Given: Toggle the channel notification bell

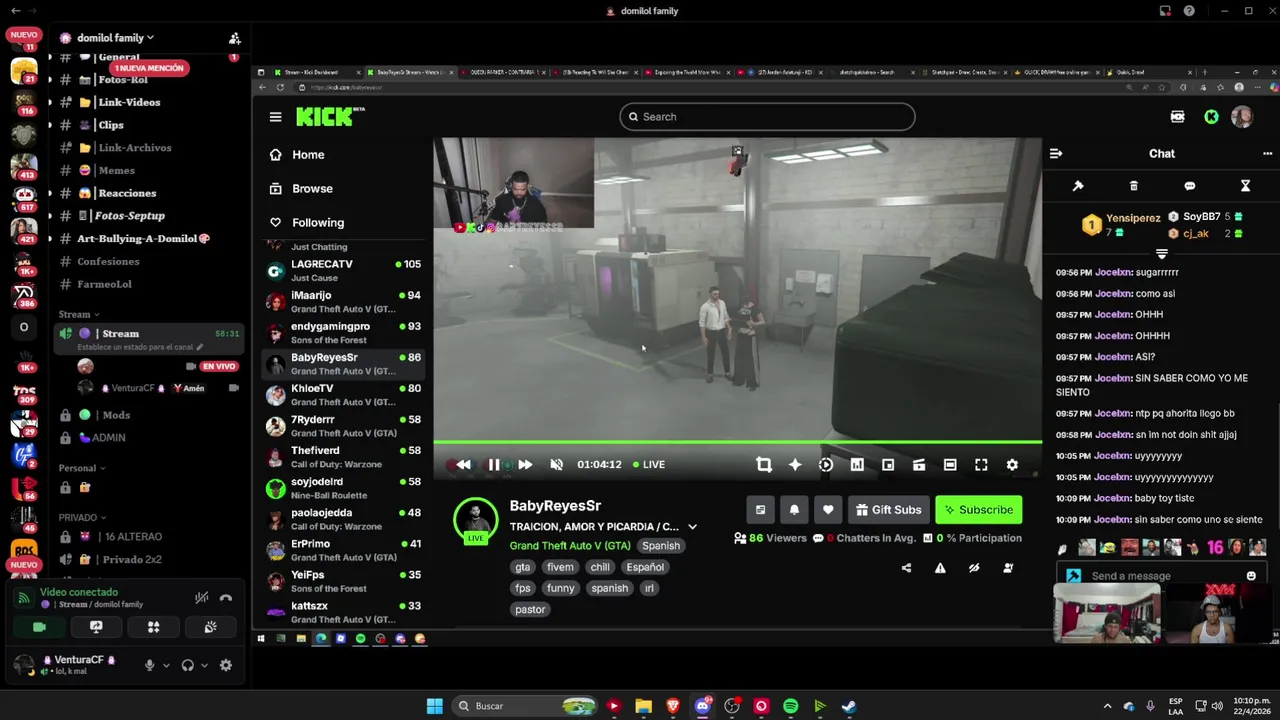Looking at the screenshot, I should click(x=794, y=510).
